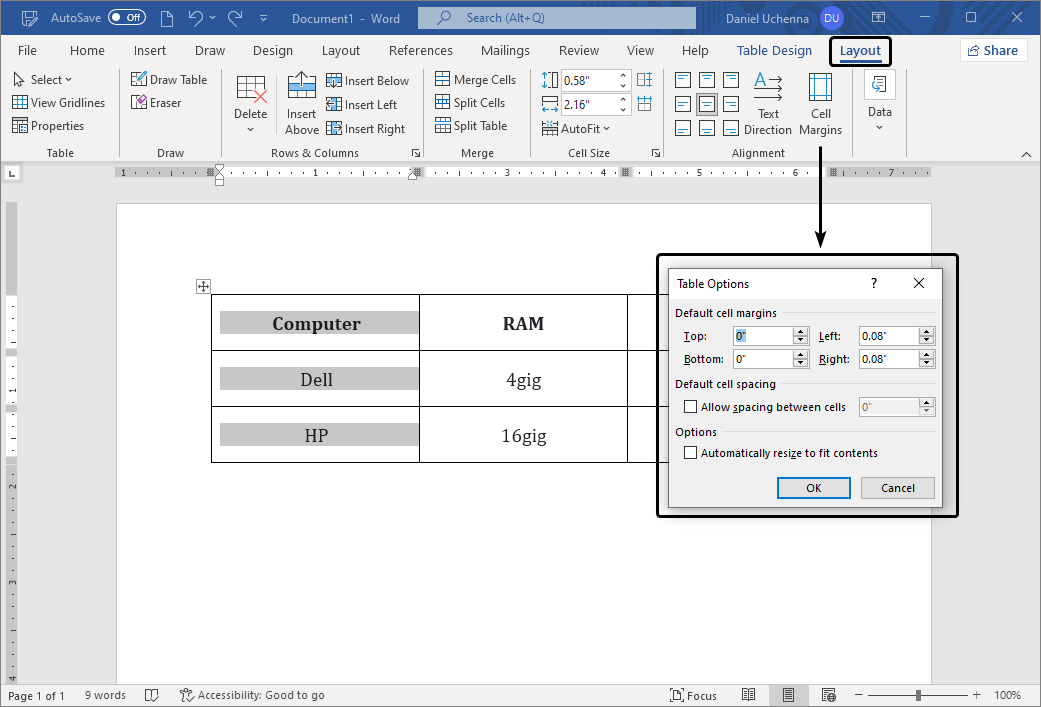
Task: Check Automatically resize to fit contents
Action: (690, 453)
